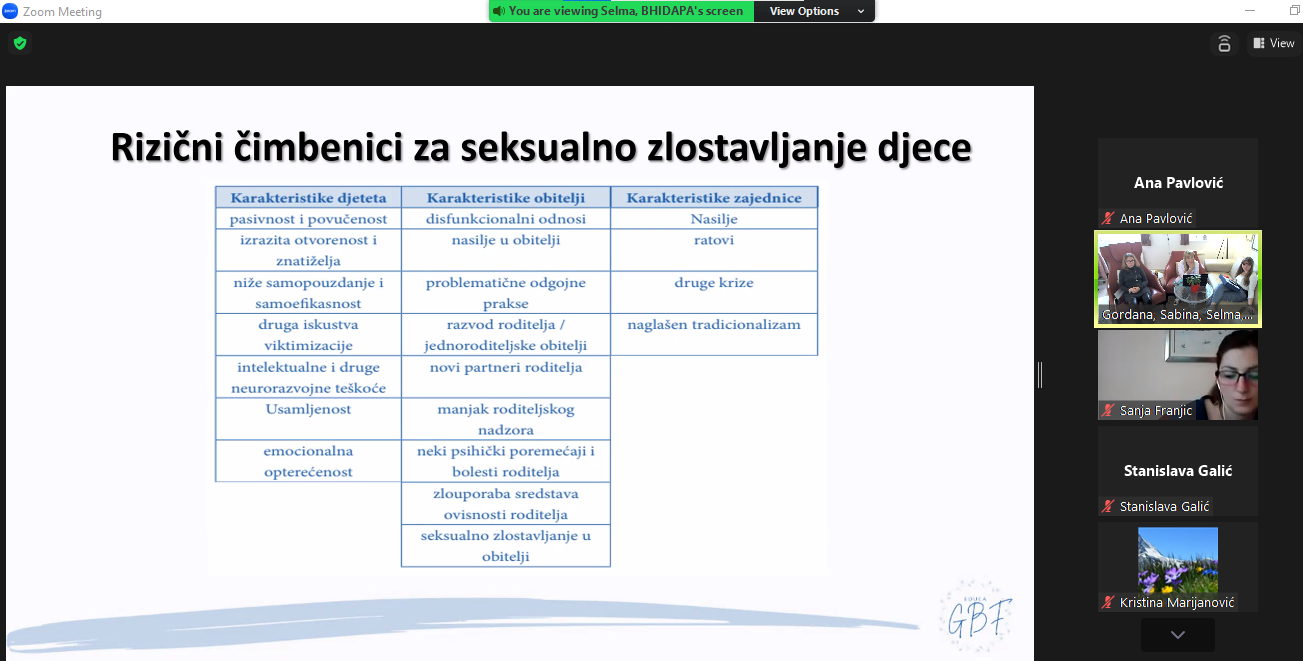Click Sanja Franjic's muted microphone icon

click(1108, 410)
